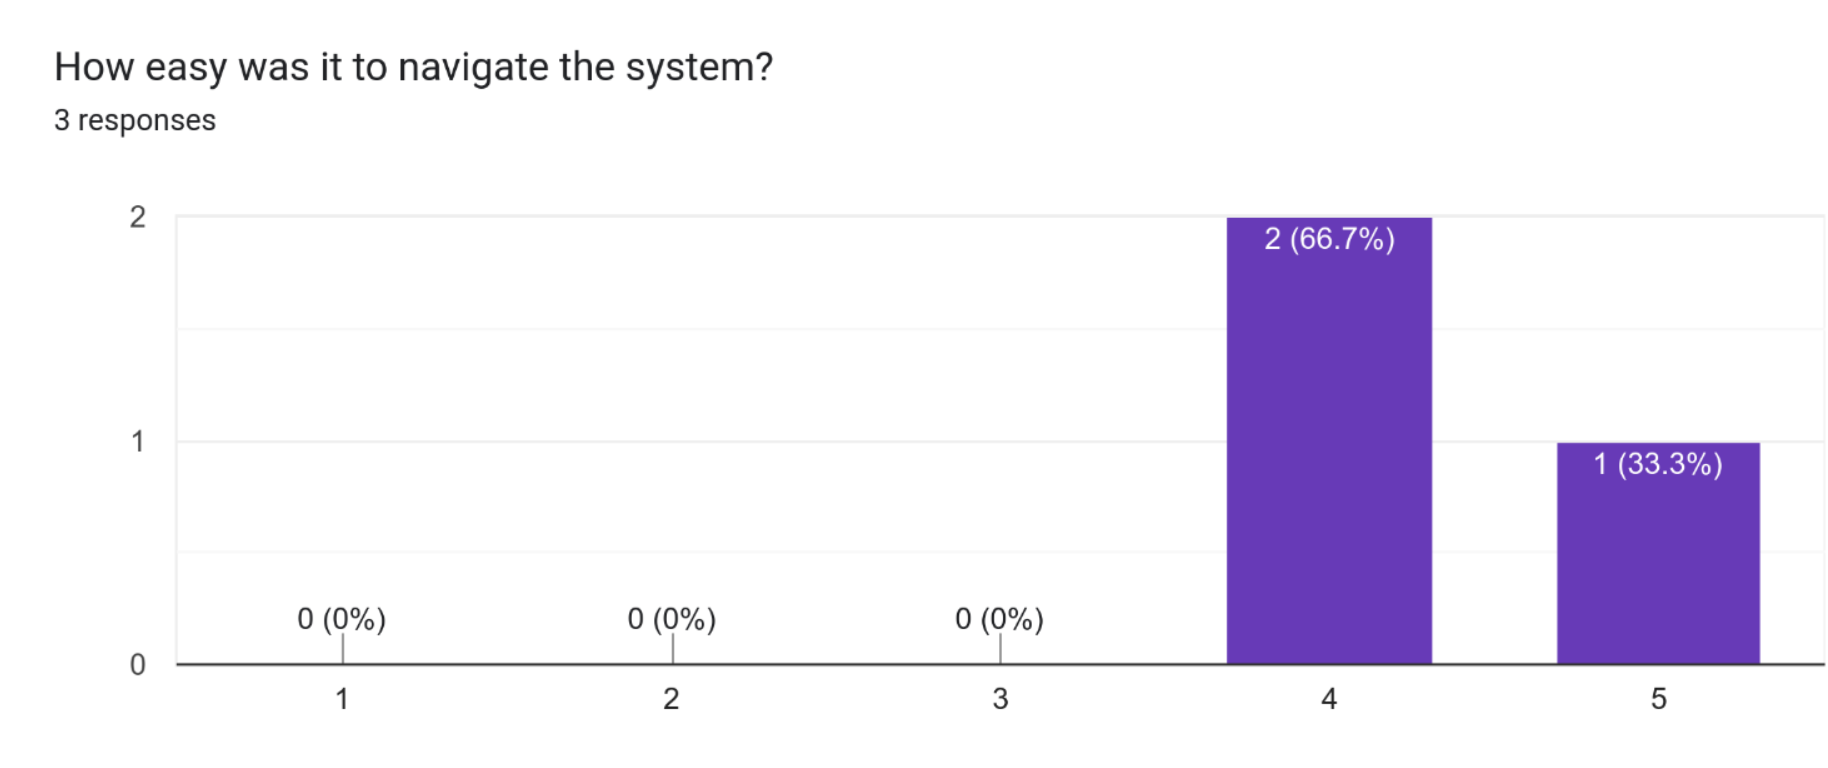Image resolution: width=1828 pixels, height=768 pixels.
Task: Click the tick mark above x-axis label 1
Action: (343, 648)
